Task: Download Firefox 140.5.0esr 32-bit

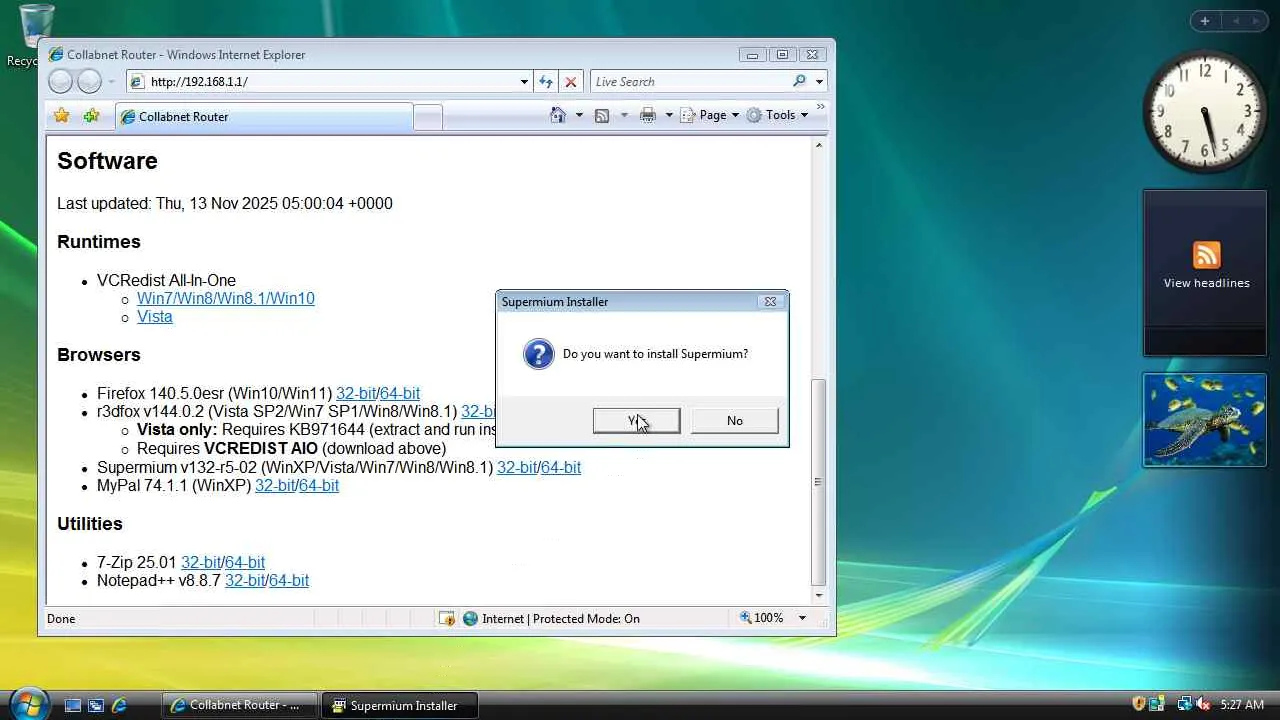Action: click(x=356, y=394)
